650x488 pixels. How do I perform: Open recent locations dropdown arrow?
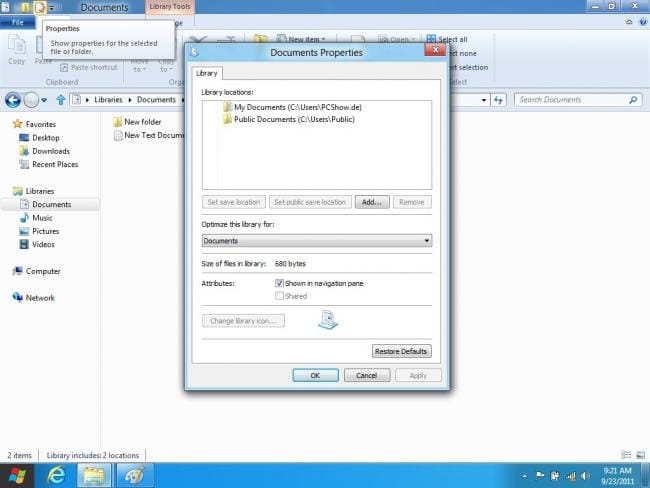44,100
